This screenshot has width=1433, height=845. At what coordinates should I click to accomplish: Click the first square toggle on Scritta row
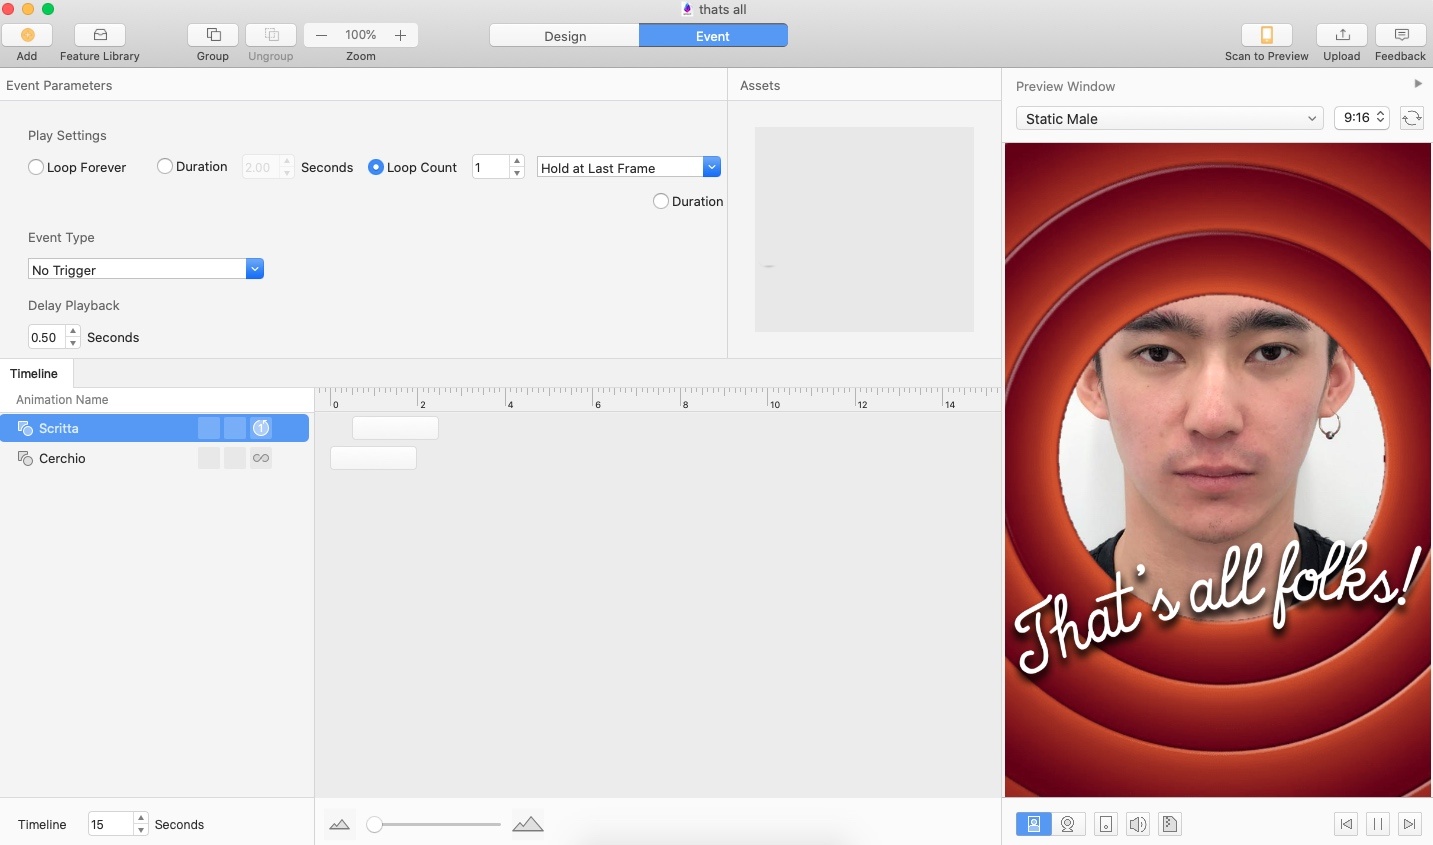tap(209, 428)
